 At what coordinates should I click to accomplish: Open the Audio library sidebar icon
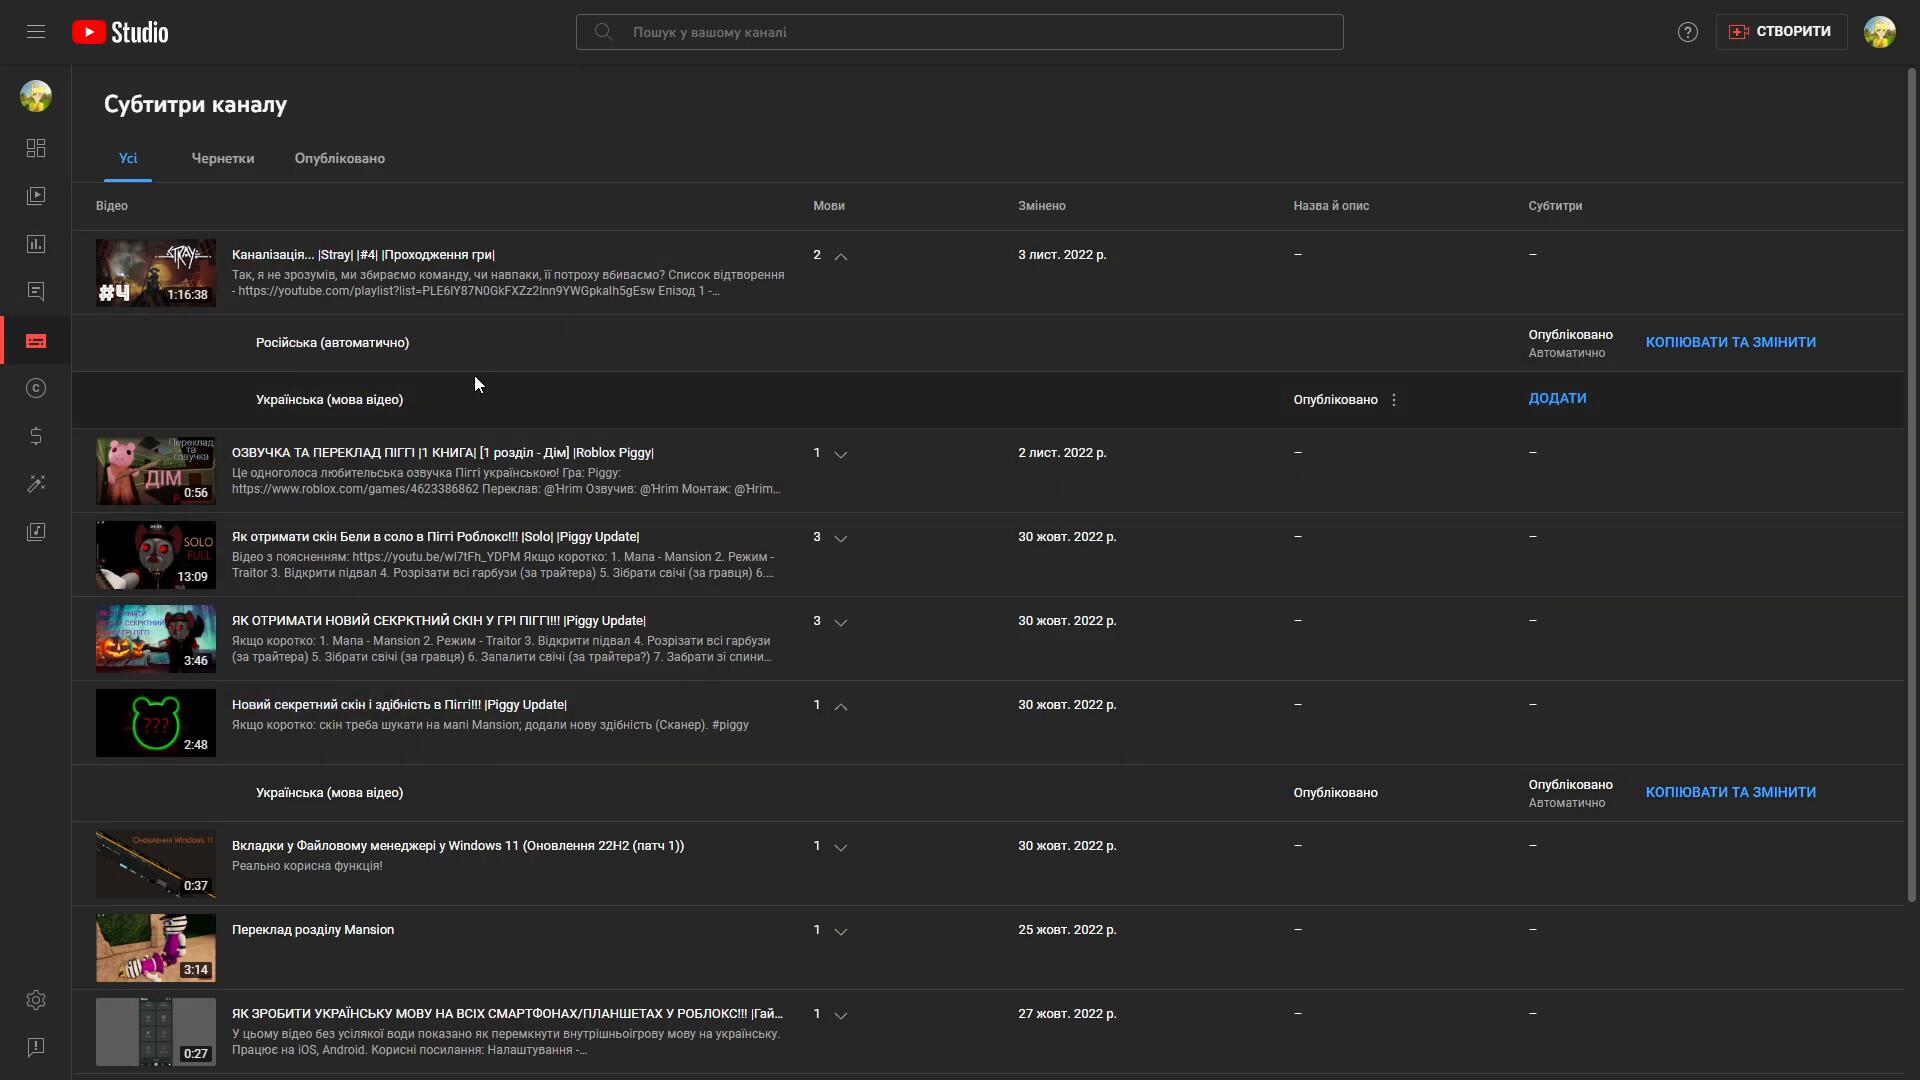tap(36, 532)
